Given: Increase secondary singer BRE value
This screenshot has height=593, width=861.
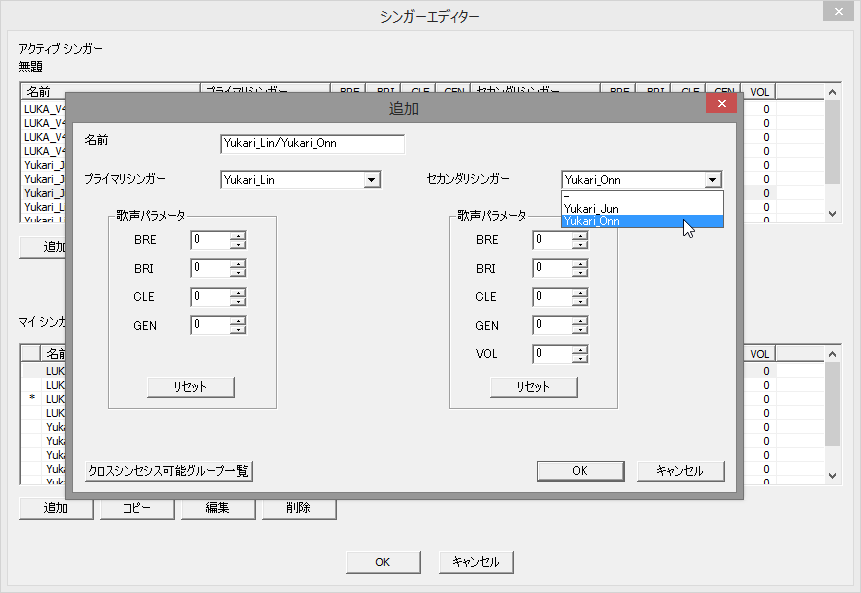Looking at the screenshot, I should pos(580,236).
